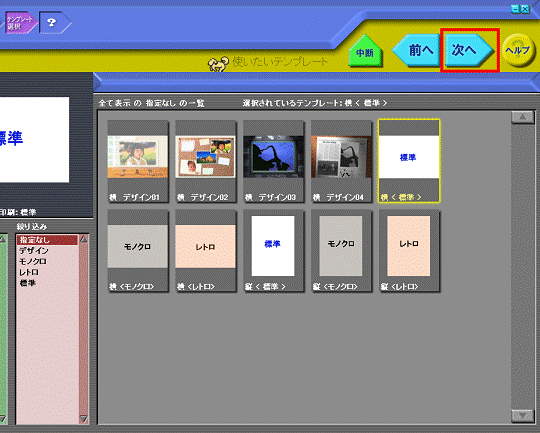Choose モノクロ in the 絞り込み filter list
The width and height of the screenshot is (540, 433).
[x=47, y=261]
